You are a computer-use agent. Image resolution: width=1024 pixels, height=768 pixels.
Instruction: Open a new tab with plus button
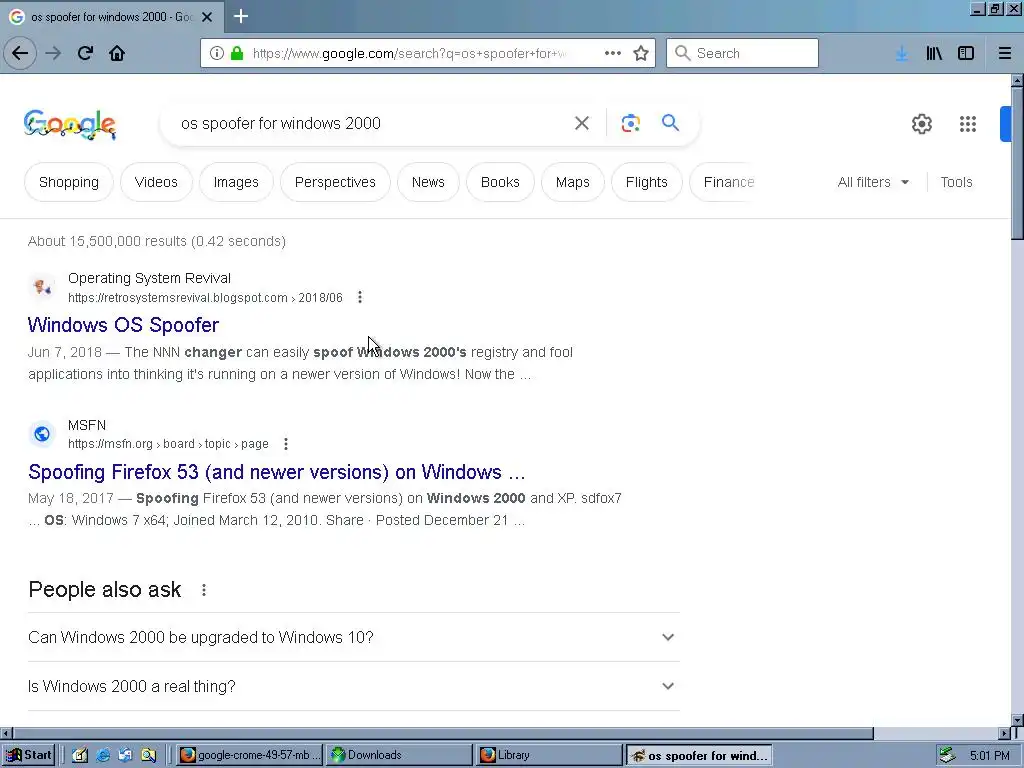click(241, 16)
